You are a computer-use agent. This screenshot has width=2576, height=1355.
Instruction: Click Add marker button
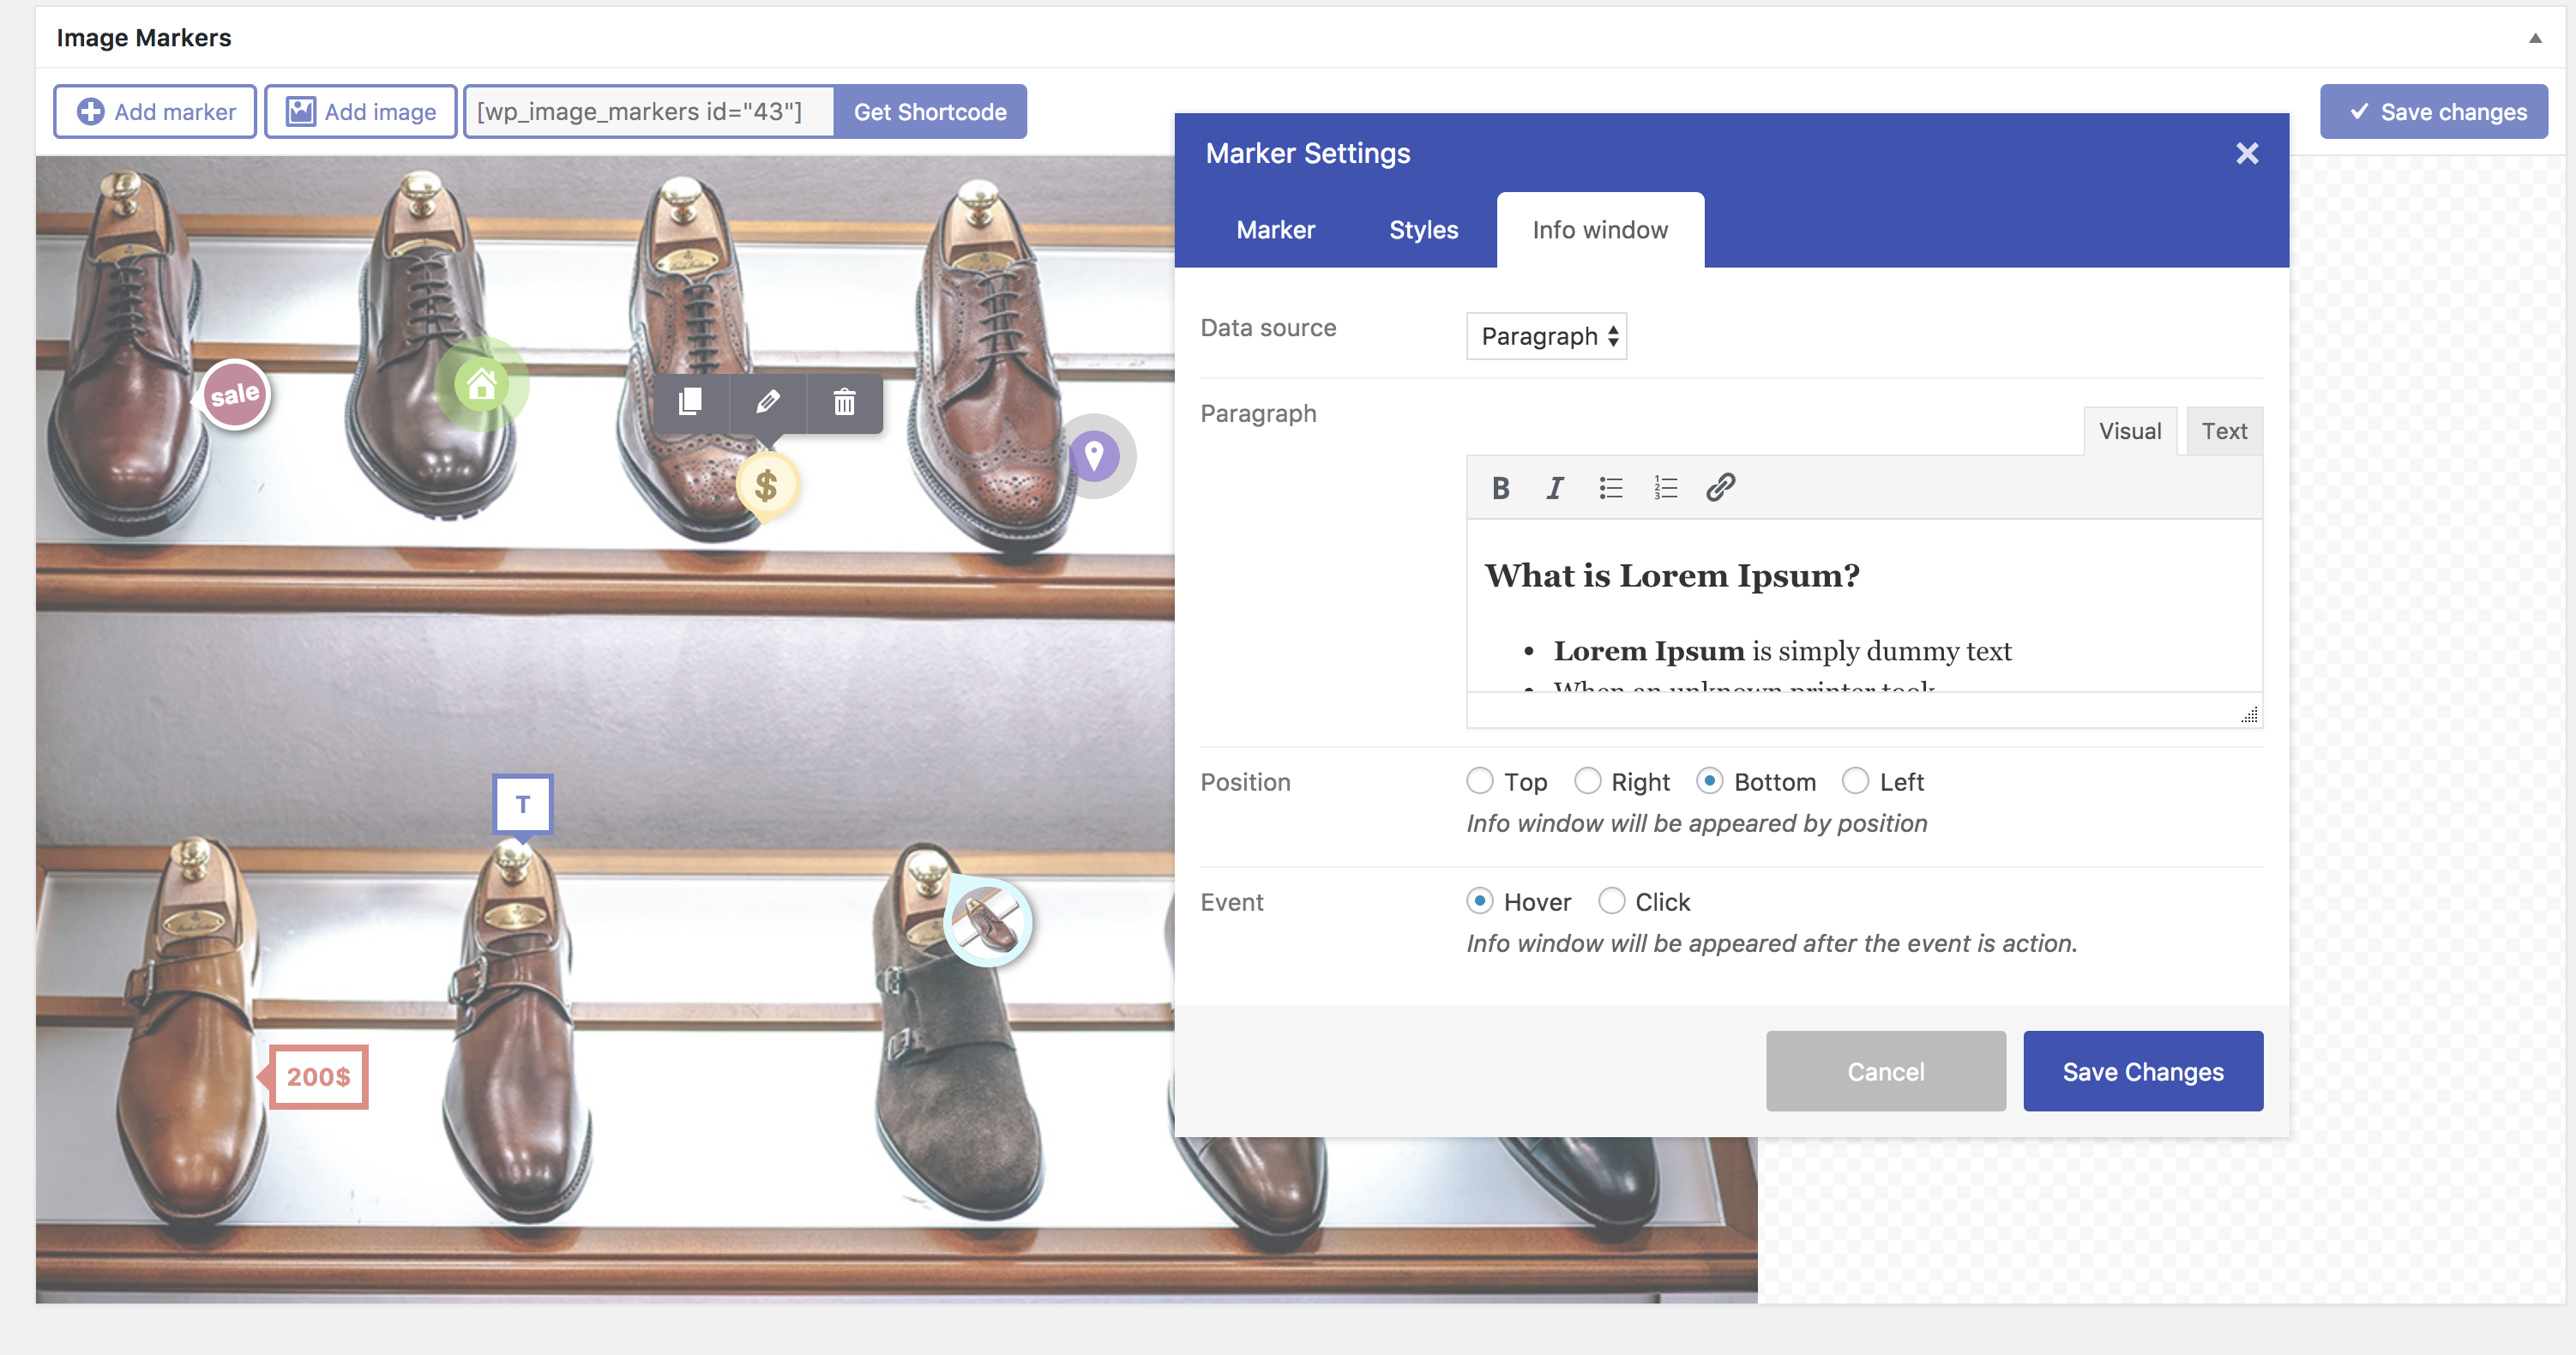155,111
